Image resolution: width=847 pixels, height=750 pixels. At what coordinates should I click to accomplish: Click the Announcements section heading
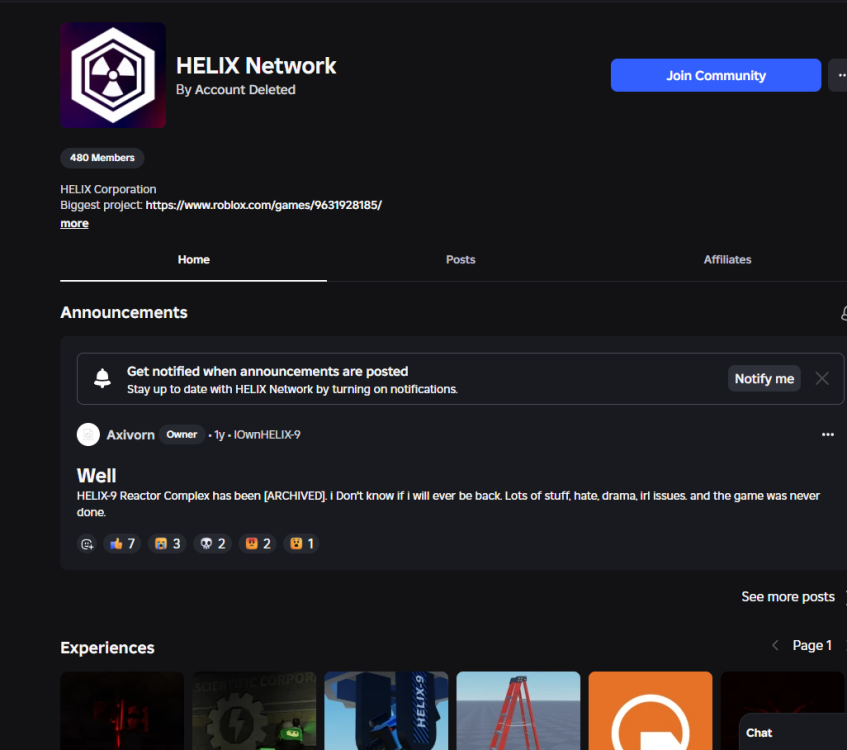[x=124, y=312]
